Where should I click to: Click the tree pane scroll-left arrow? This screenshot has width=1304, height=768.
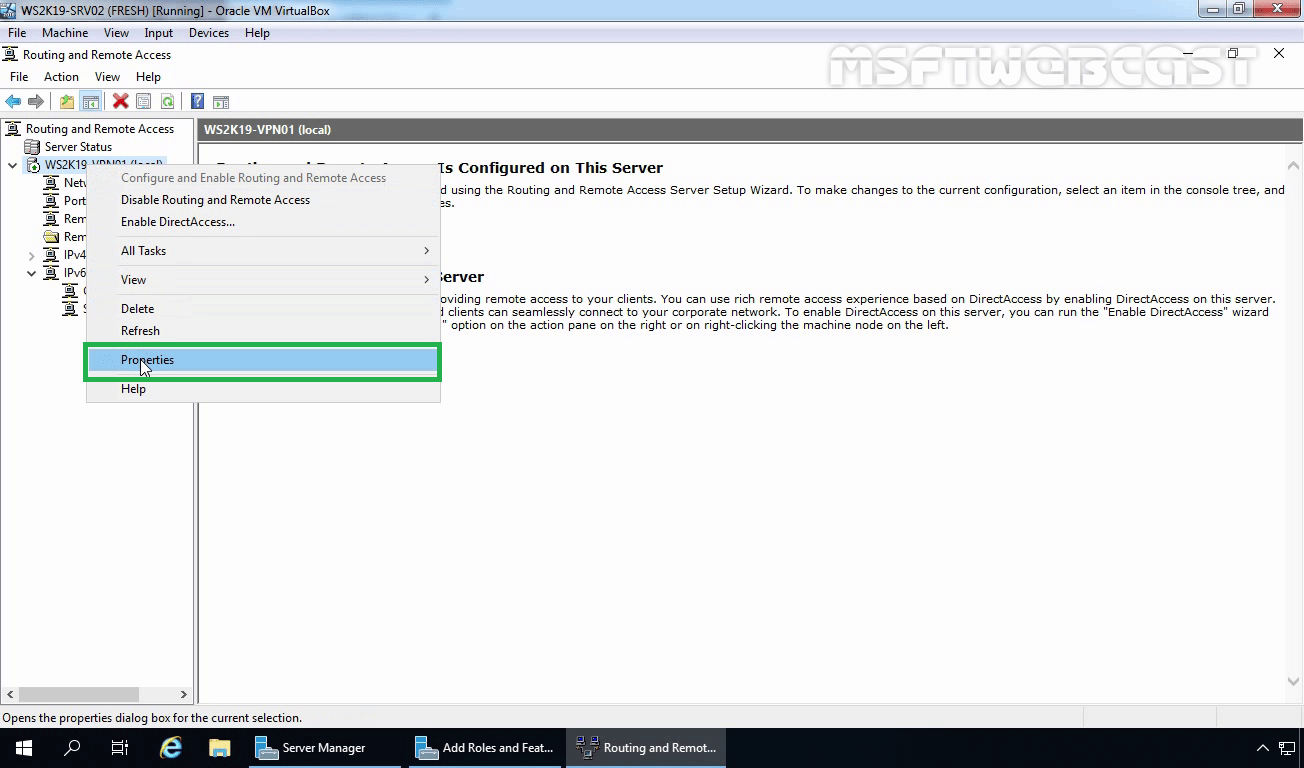10,694
